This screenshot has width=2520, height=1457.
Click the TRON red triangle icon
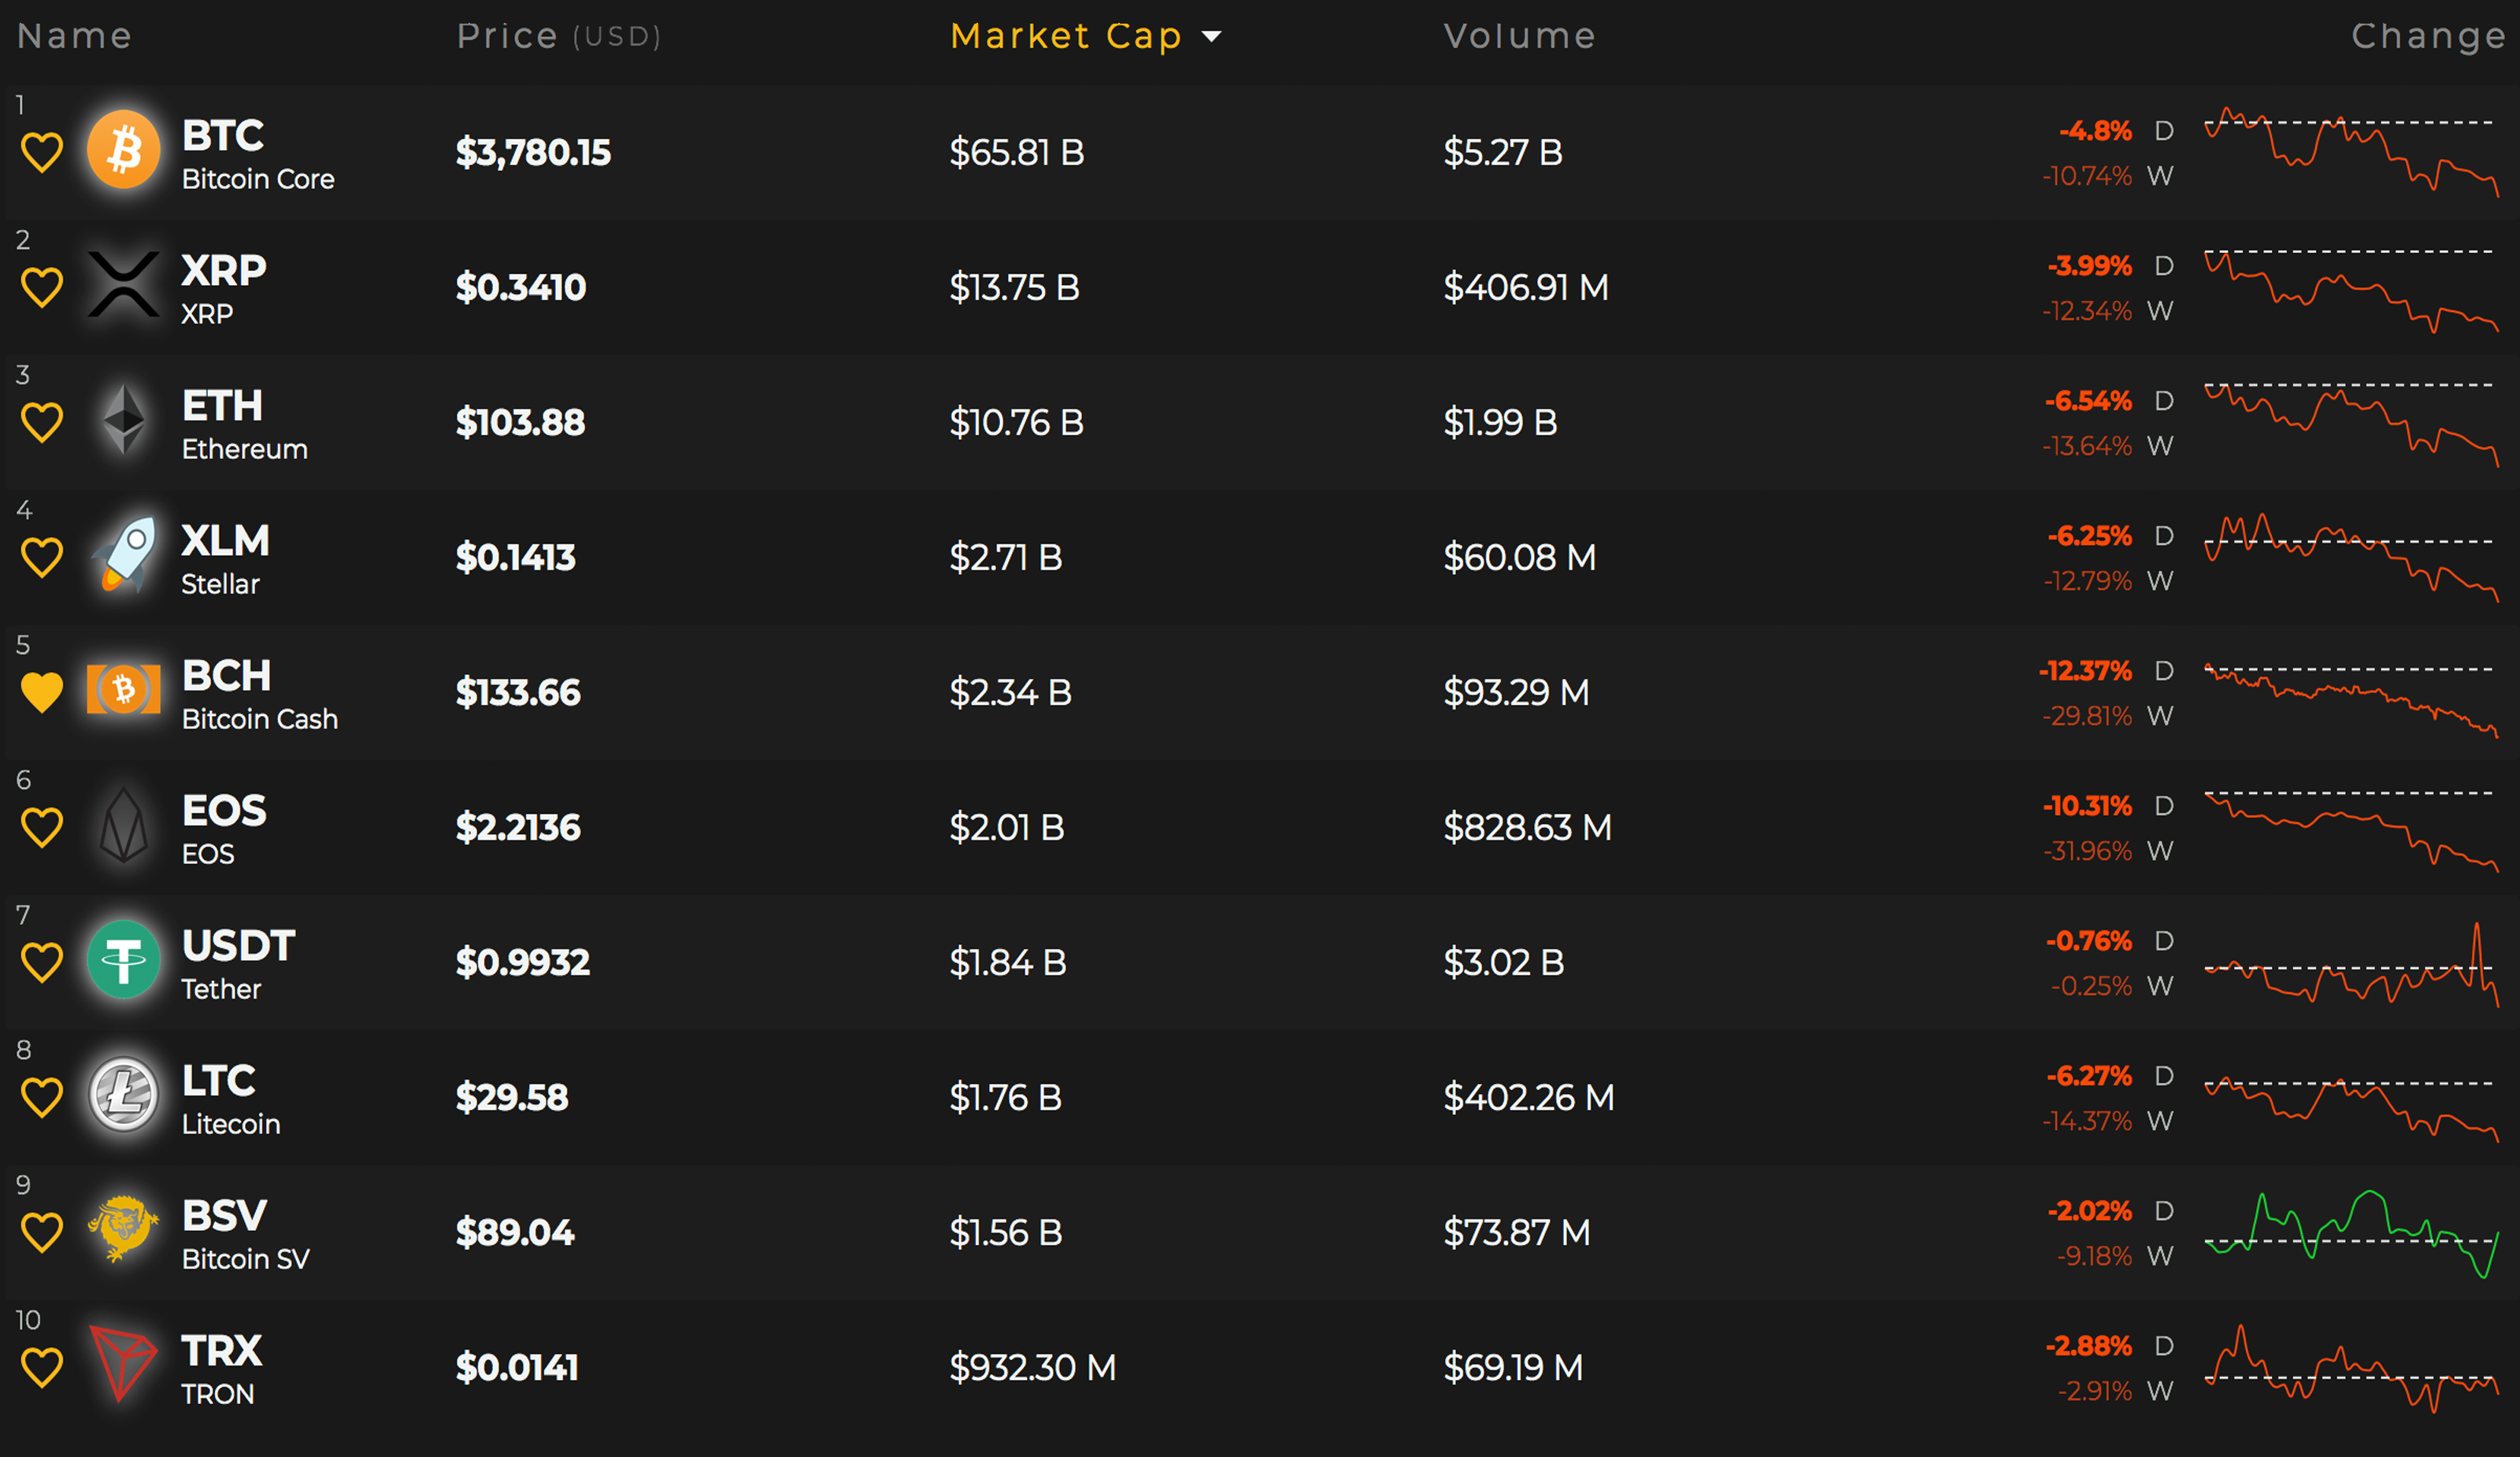(x=122, y=1364)
